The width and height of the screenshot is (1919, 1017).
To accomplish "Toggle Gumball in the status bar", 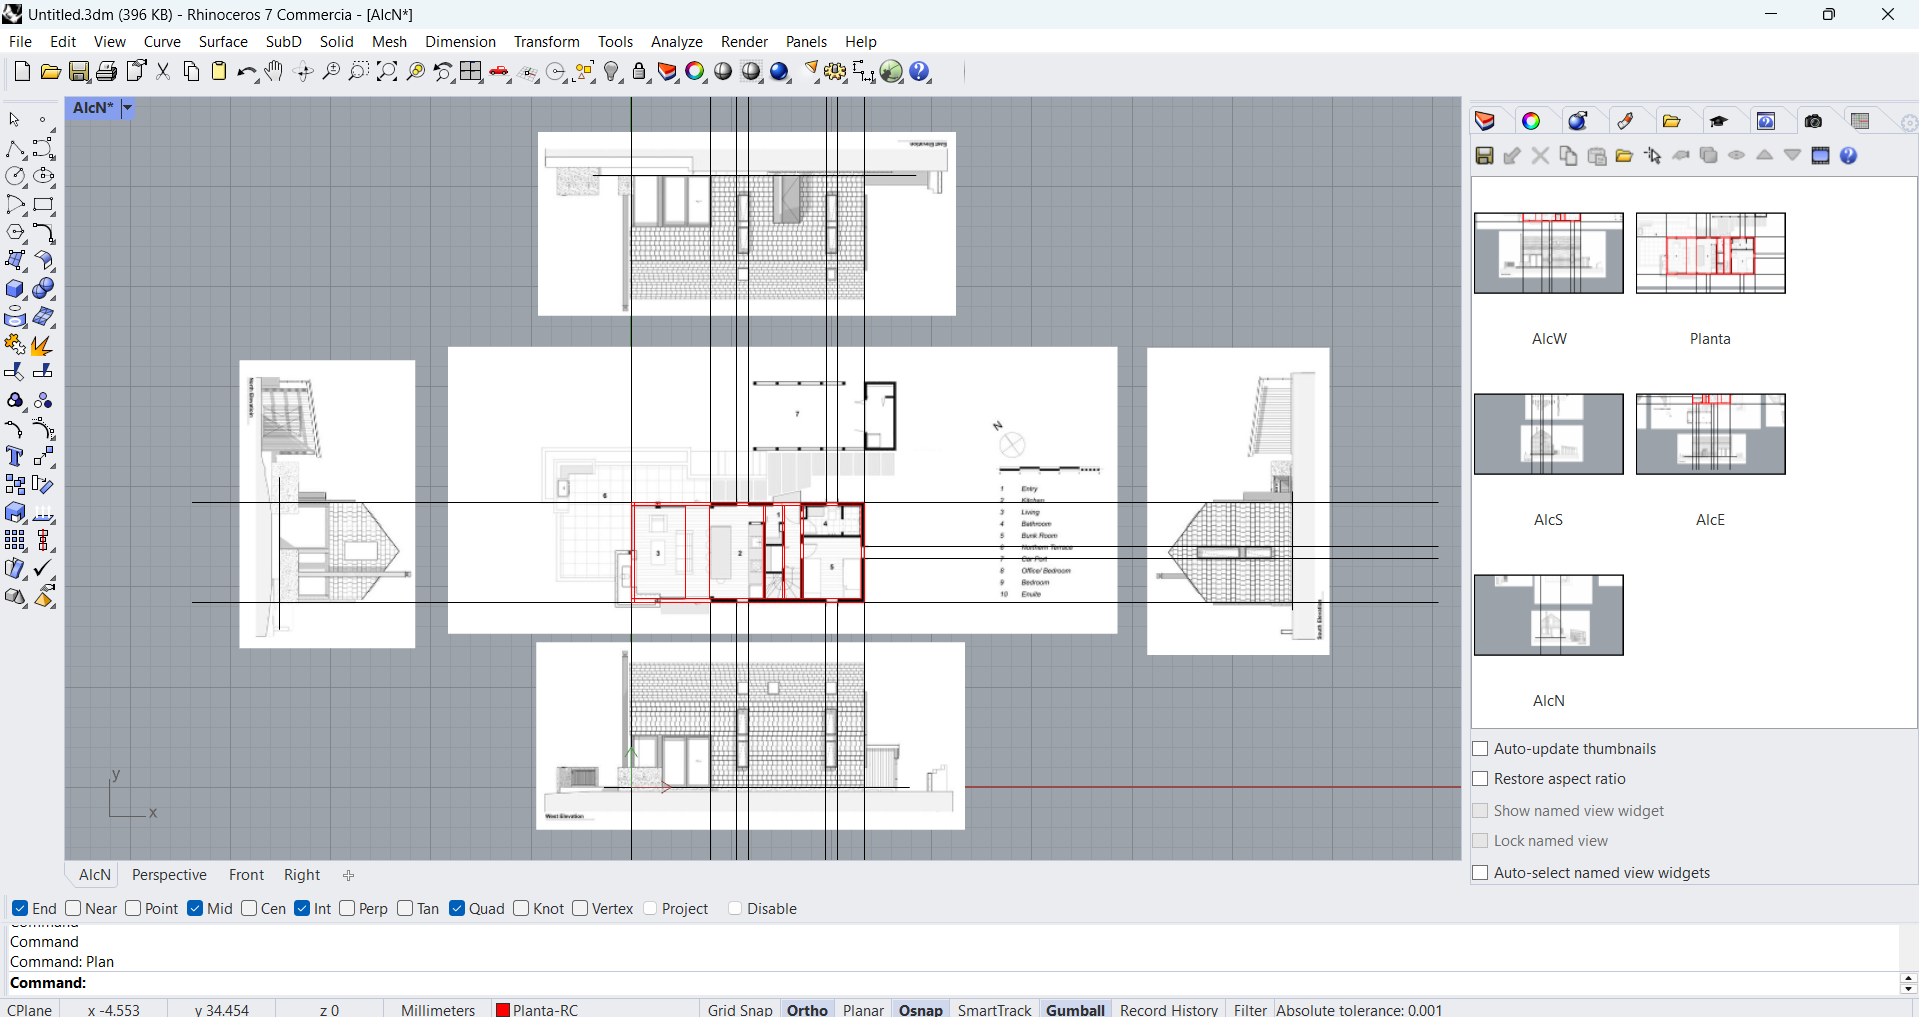I will click(1074, 1009).
